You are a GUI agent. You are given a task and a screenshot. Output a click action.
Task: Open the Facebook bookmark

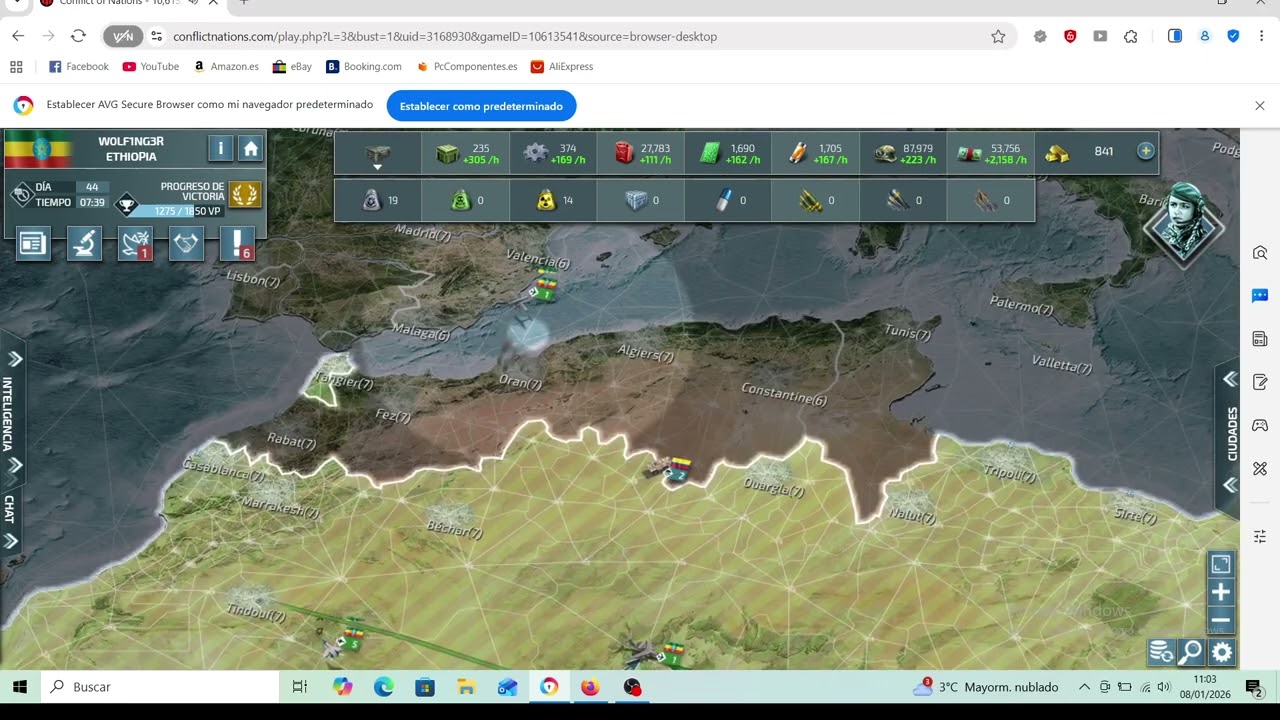79,67
